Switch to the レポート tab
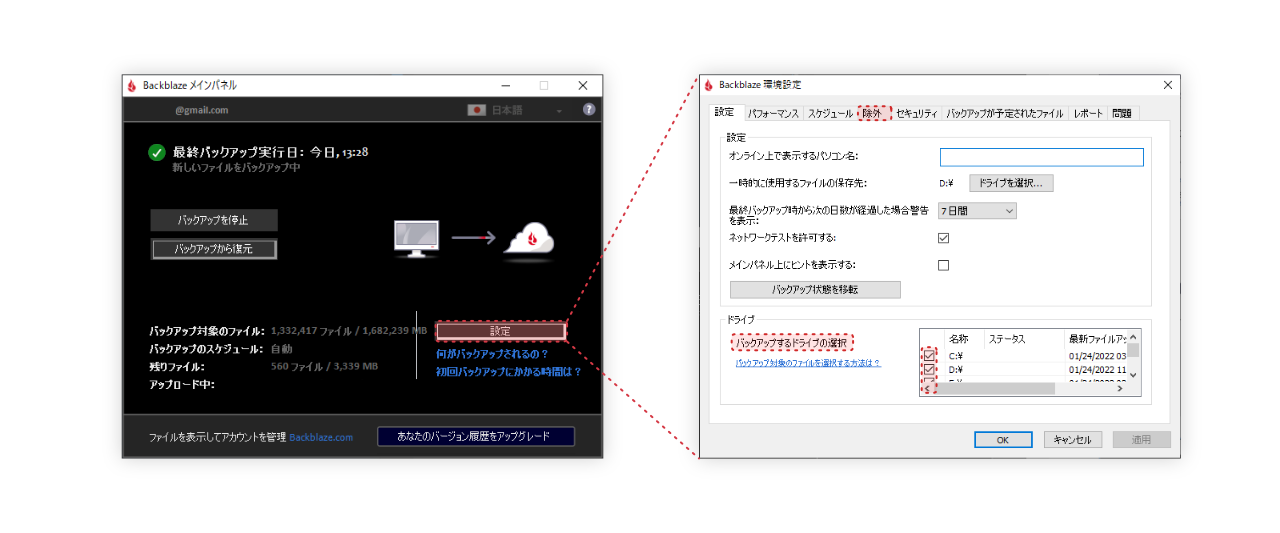 1088,114
